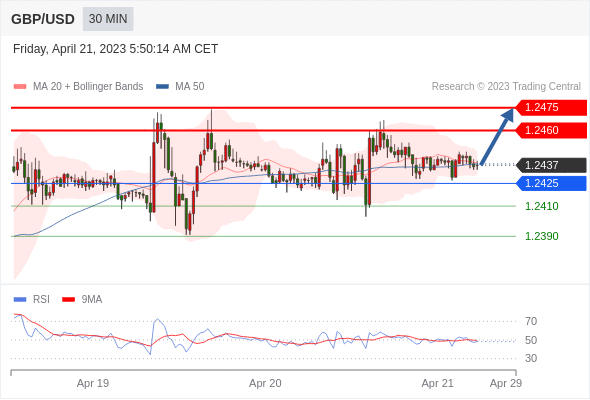Click the Apr 20 axis date

tap(265, 383)
